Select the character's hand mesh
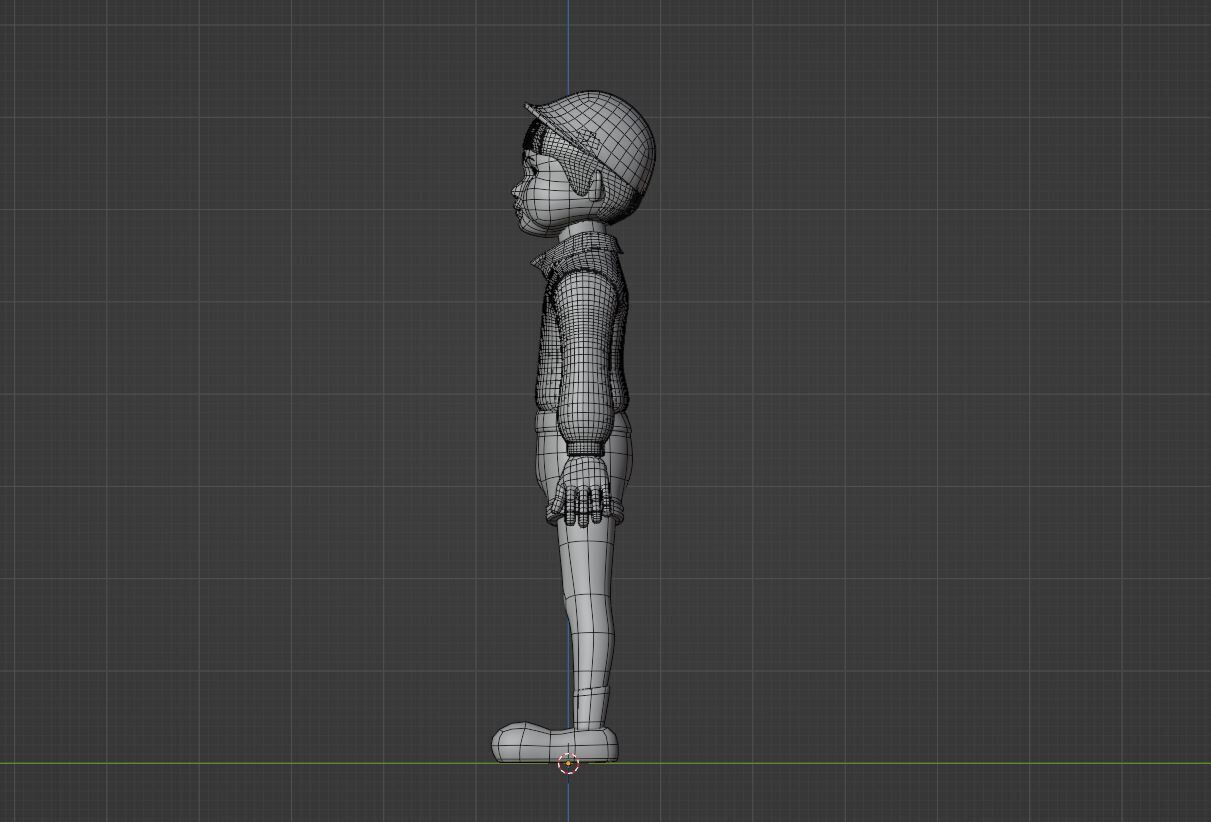This screenshot has width=1211, height=822. point(585,490)
